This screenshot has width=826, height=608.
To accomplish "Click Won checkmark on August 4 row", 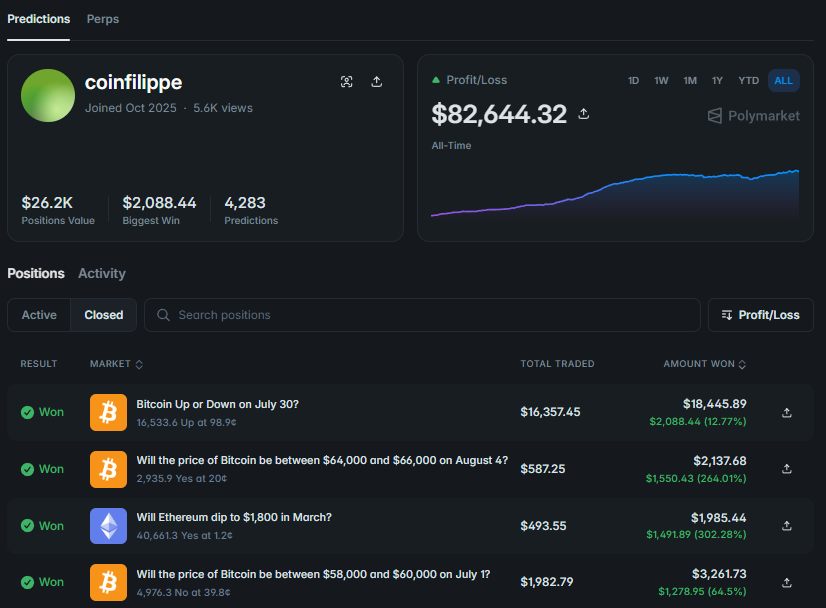I will 27,469.
